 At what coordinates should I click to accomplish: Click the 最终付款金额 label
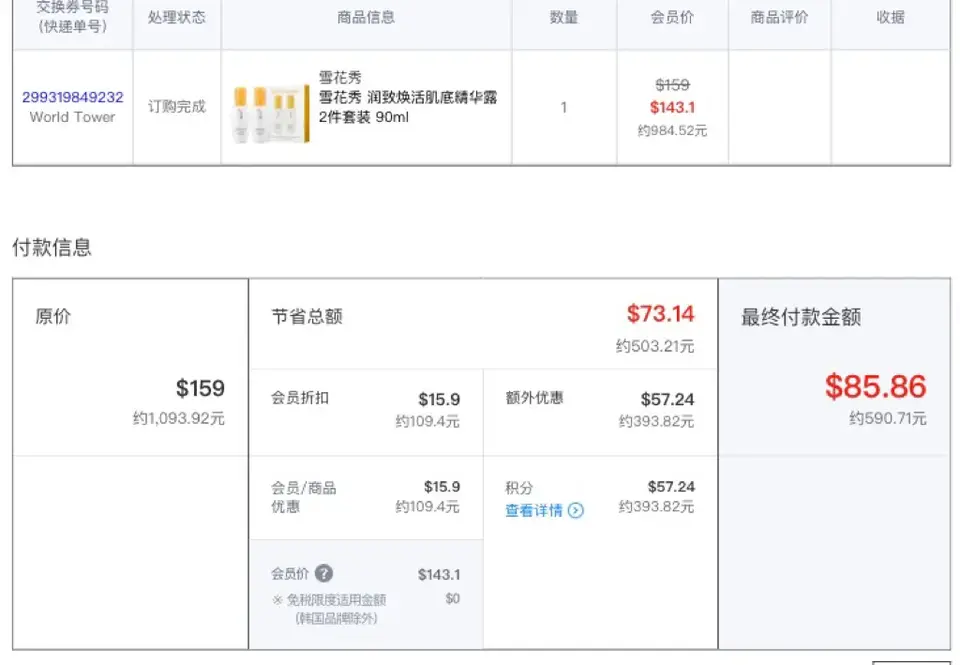(801, 317)
